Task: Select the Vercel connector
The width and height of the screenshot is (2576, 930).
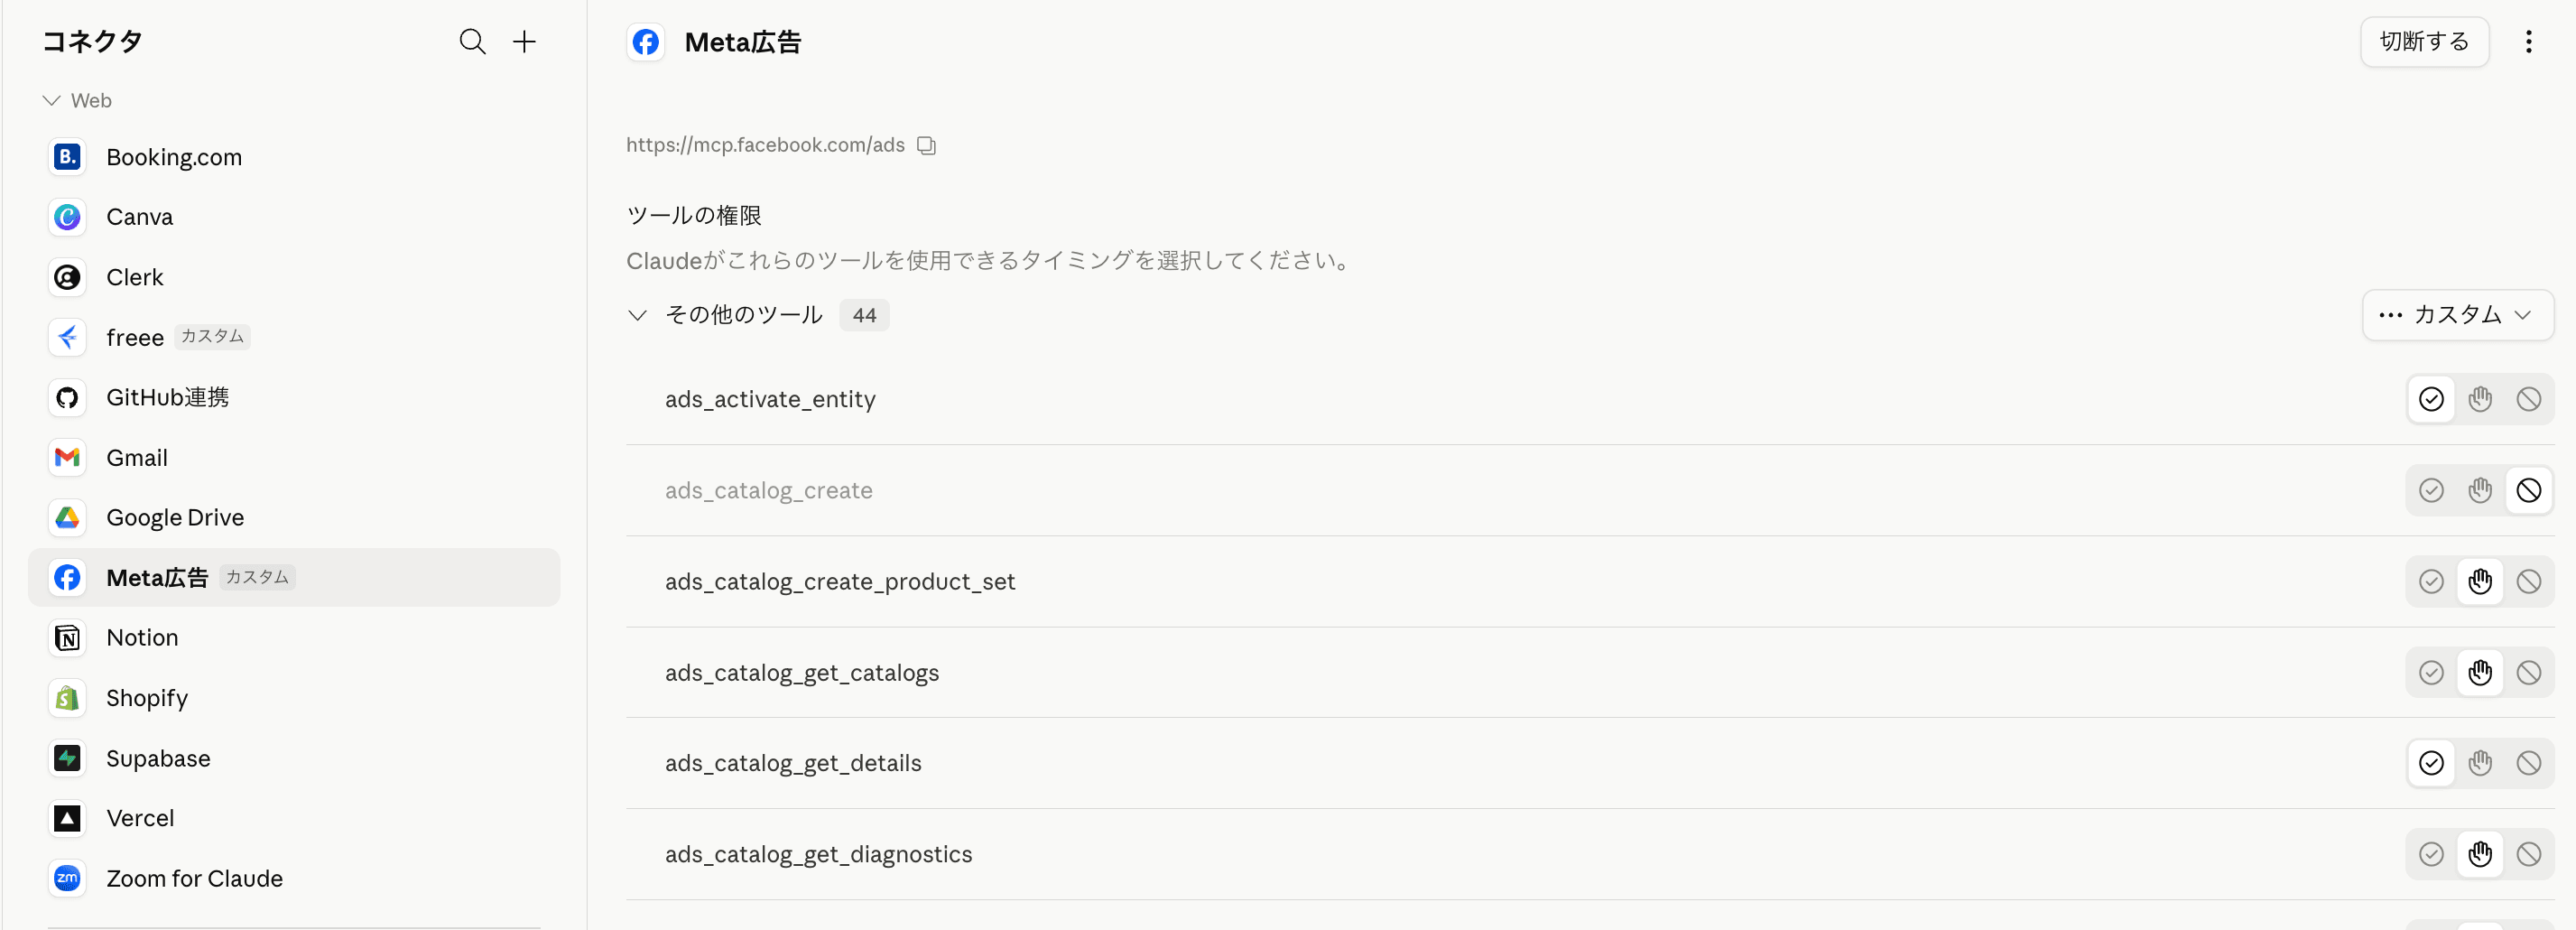Action: (x=294, y=818)
